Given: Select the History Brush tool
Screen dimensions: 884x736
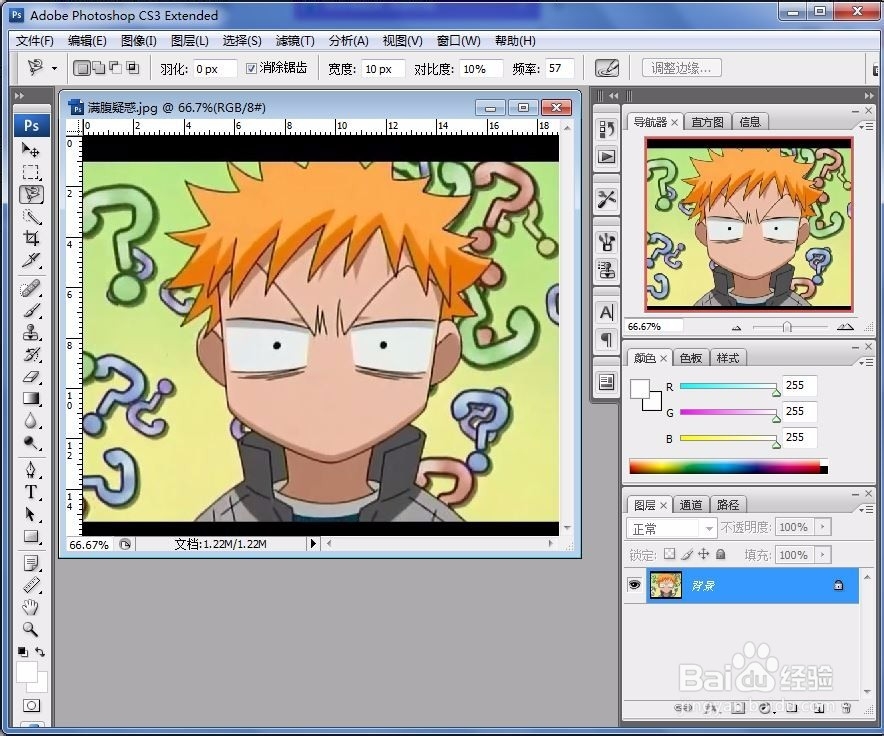Looking at the screenshot, I should click(x=31, y=355).
